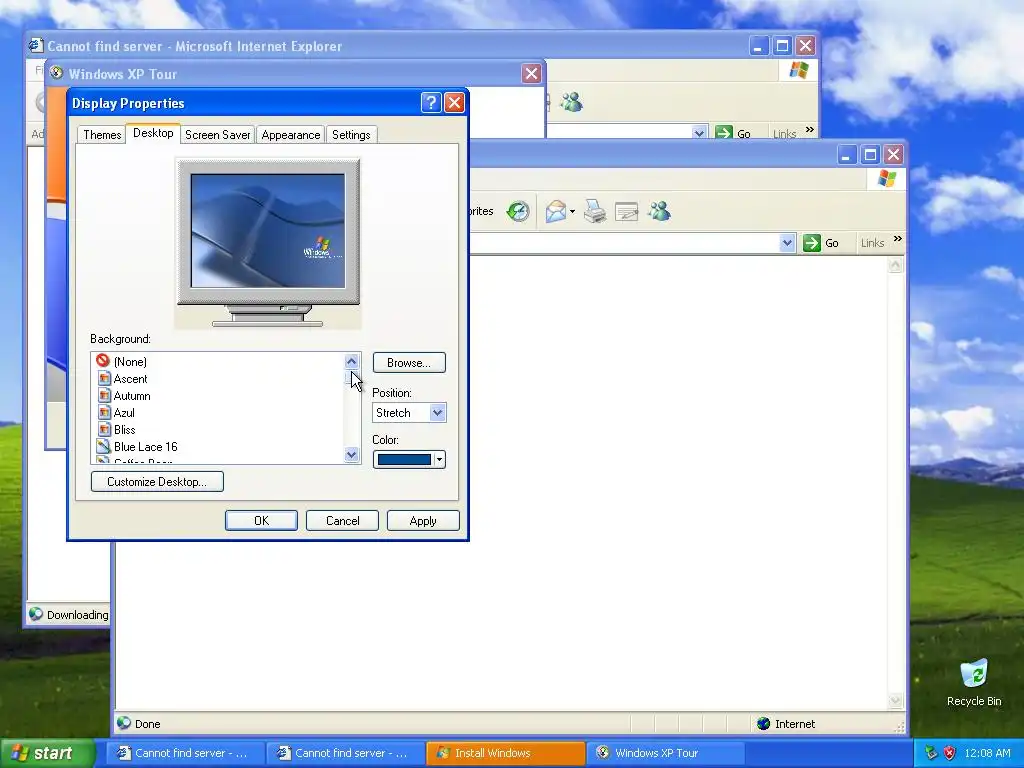Open the Screen Saver tab
This screenshot has width=1024, height=768.
pos(217,135)
